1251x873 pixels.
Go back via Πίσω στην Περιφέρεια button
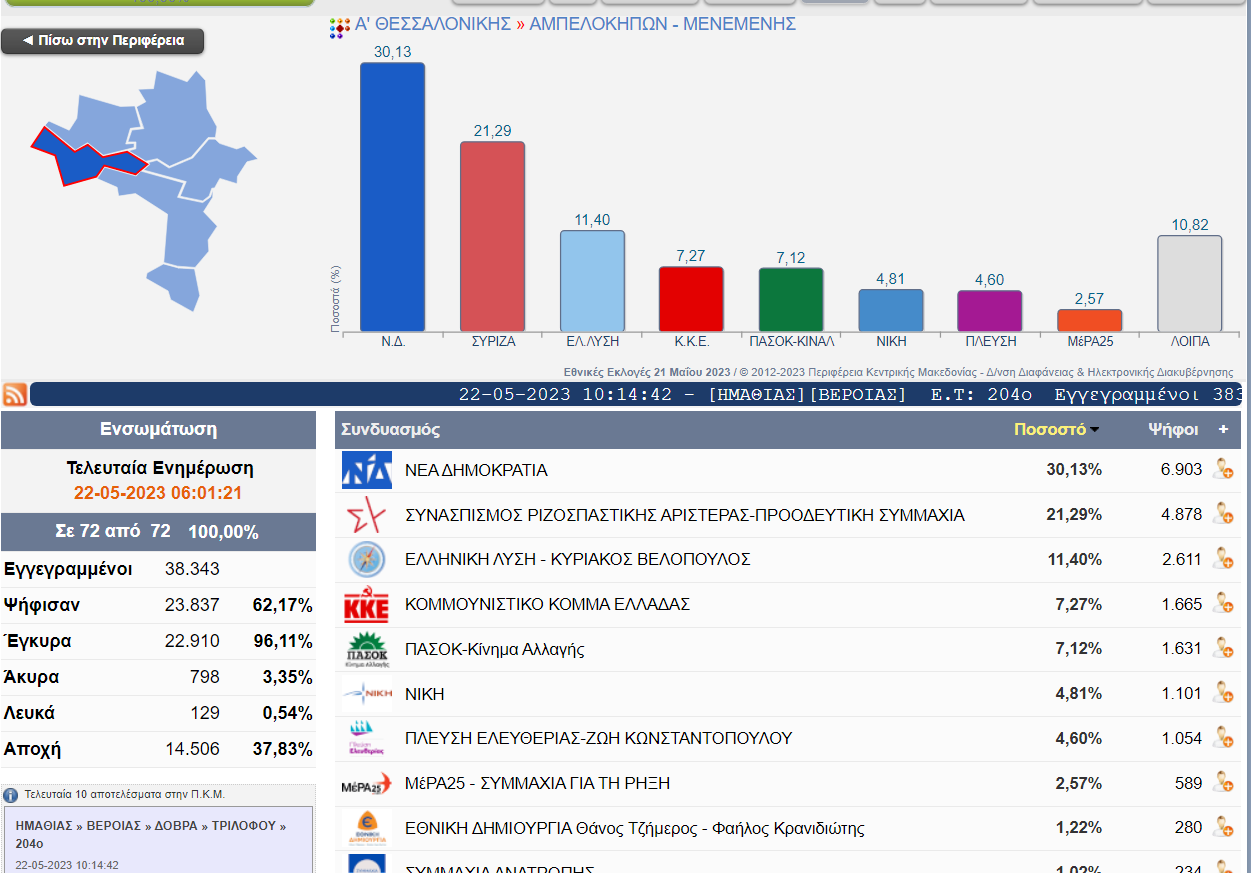(x=103, y=41)
